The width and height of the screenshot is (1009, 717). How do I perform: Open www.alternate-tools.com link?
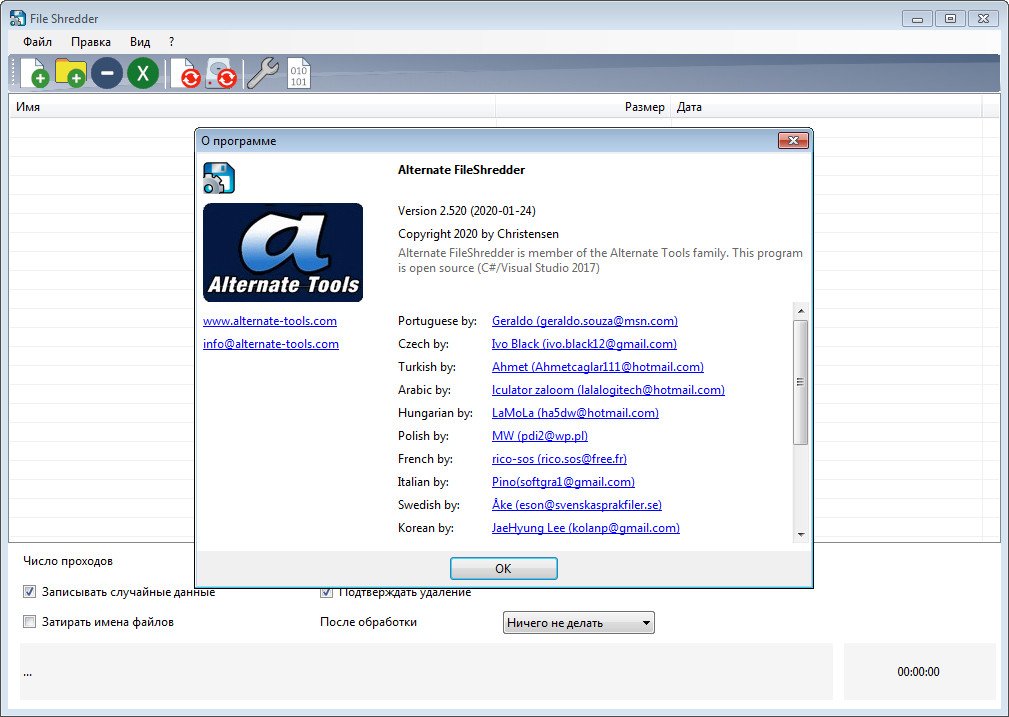click(x=270, y=321)
